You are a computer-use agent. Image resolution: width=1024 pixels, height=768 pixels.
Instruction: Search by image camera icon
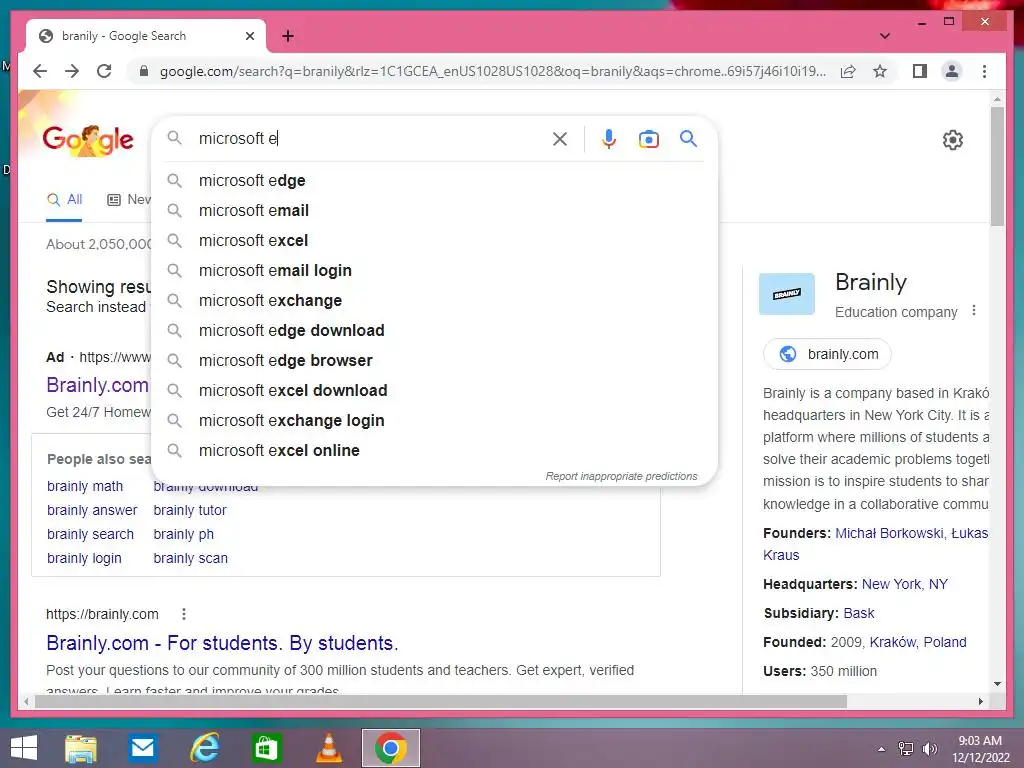(648, 138)
